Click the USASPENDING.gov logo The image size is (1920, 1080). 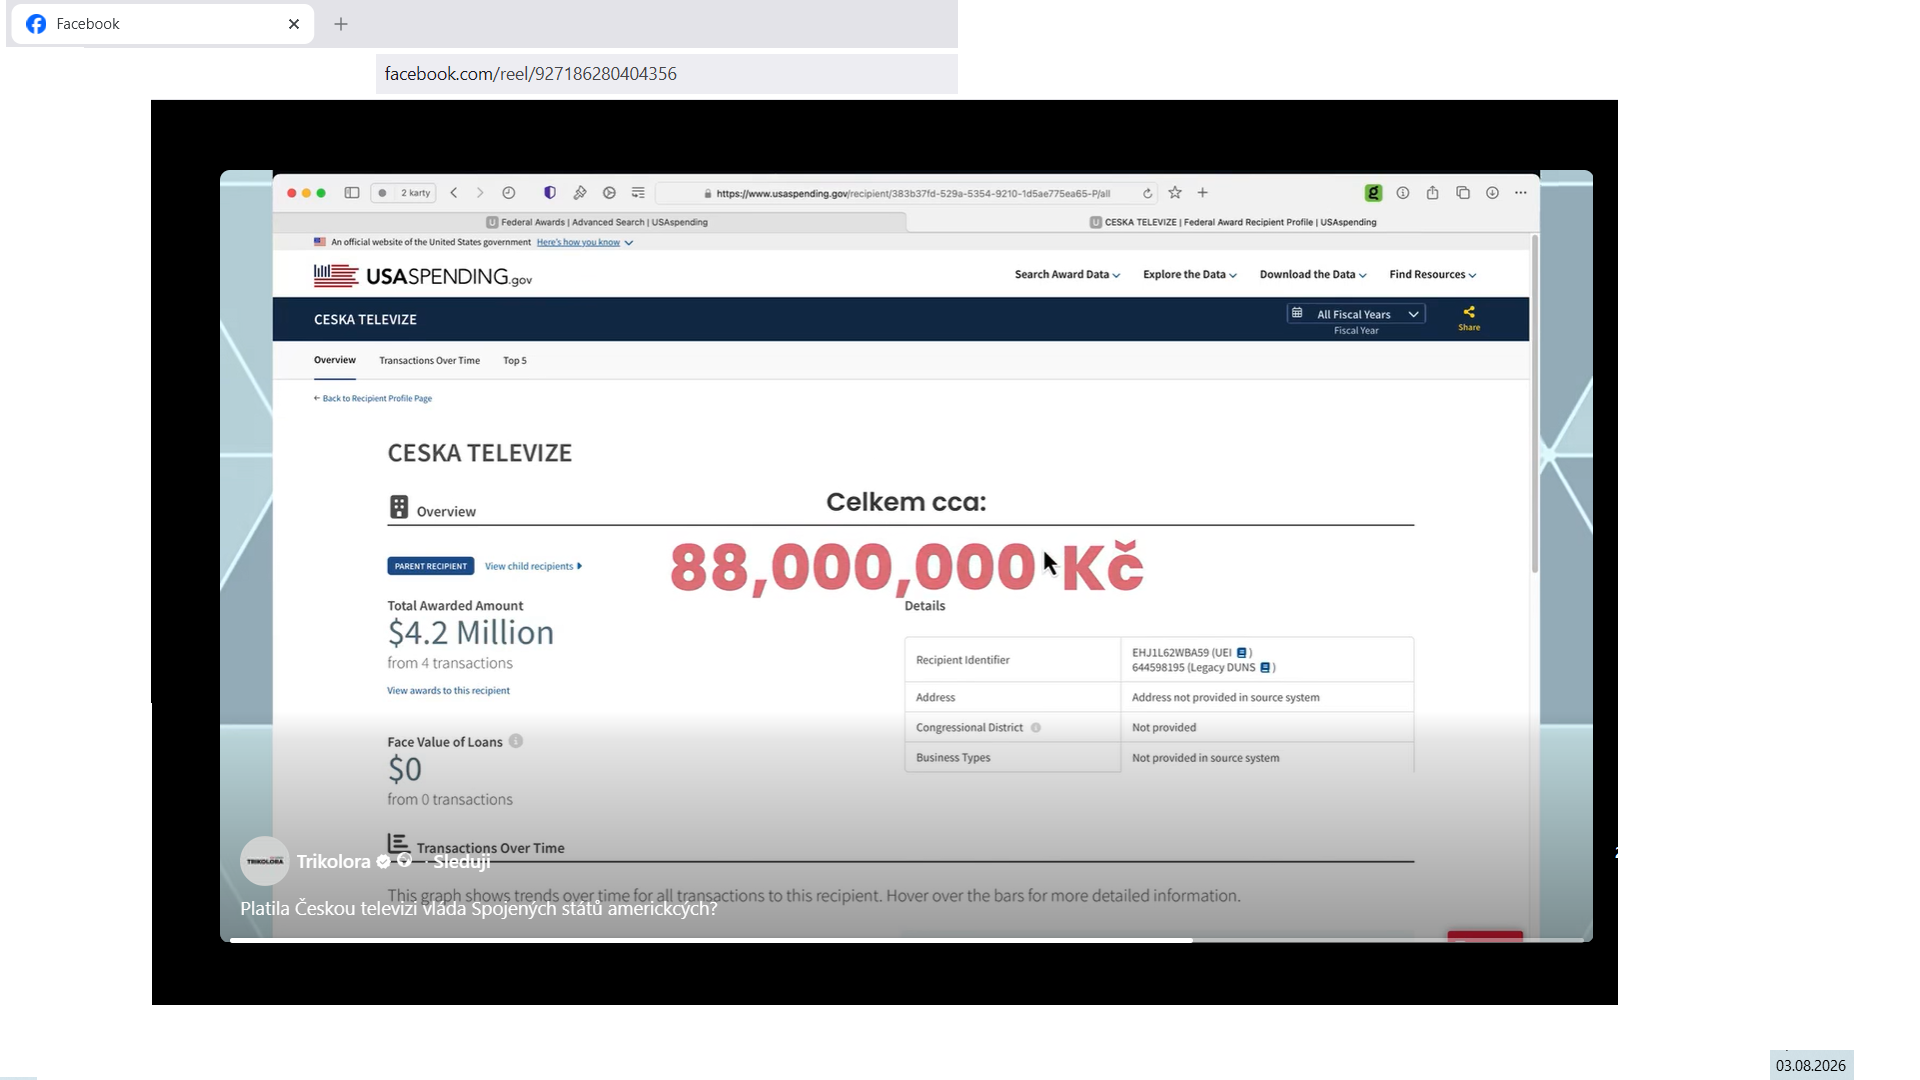(423, 276)
